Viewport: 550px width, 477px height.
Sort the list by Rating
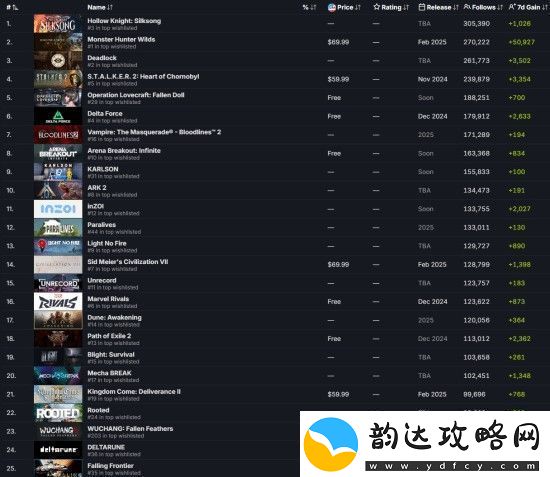tap(391, 7)
